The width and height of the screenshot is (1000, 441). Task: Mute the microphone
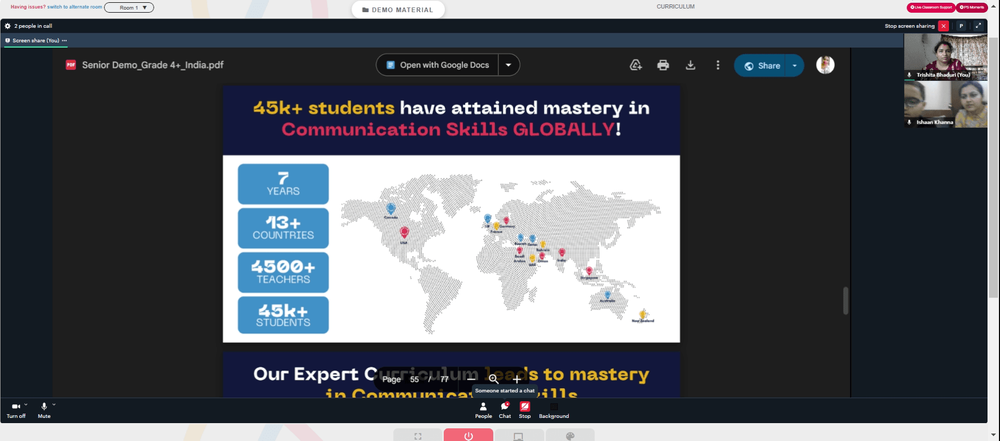pyautogui.click(x=44, y=410)
